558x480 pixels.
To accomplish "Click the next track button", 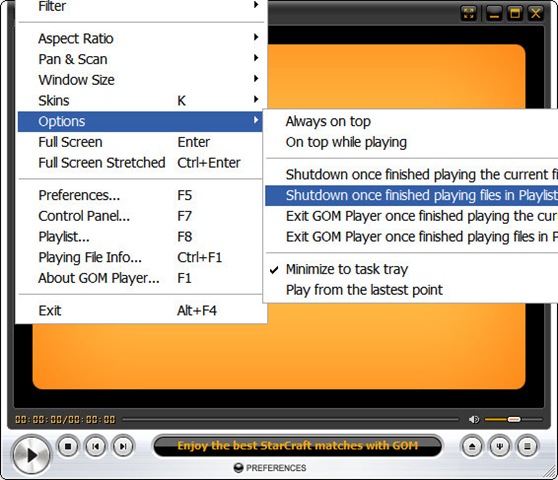I will tap(123, 446).
